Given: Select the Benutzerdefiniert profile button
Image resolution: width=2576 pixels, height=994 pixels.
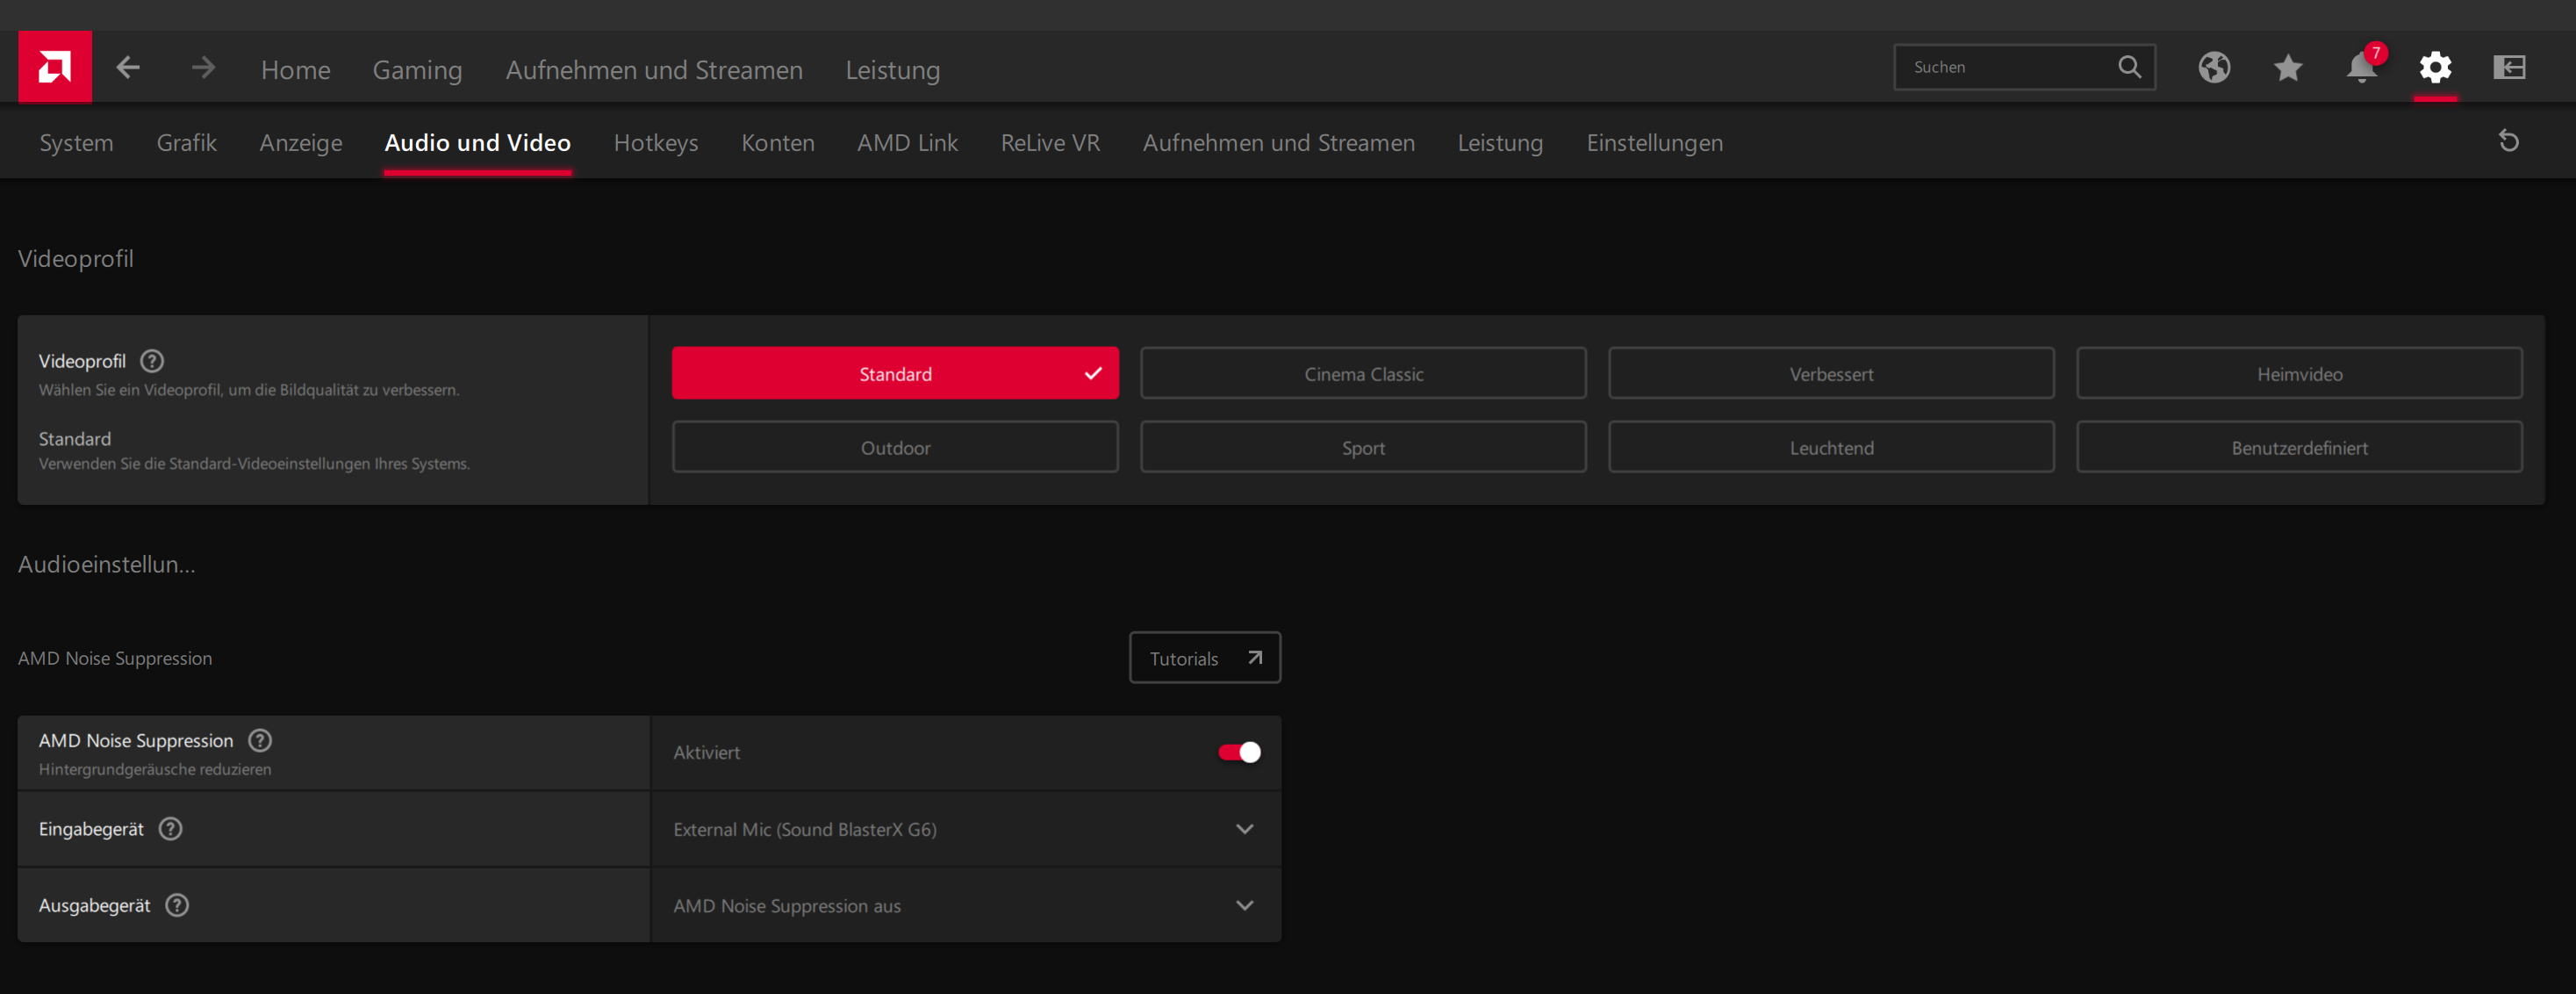Looking at the screenshot, I should click(2299, 448).
